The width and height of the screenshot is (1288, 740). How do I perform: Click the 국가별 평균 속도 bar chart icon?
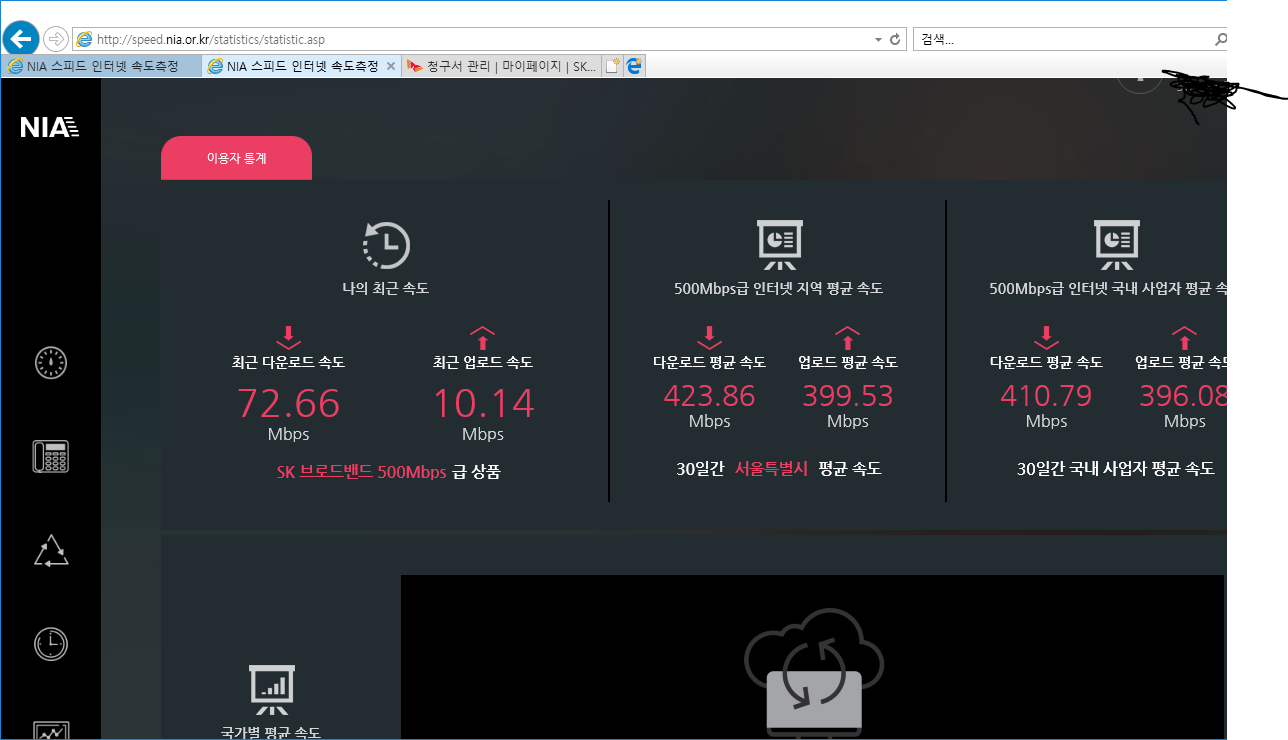click(x=271, y=689)
